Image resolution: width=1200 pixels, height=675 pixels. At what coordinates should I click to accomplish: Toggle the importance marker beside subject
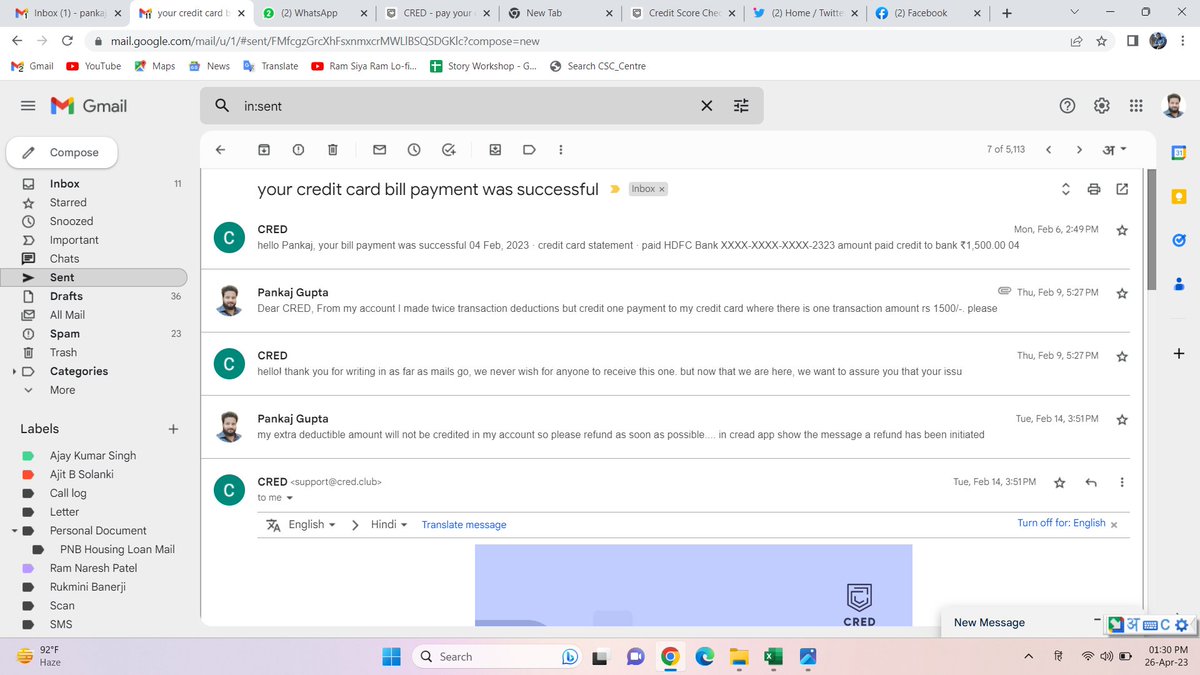point(614,189)
